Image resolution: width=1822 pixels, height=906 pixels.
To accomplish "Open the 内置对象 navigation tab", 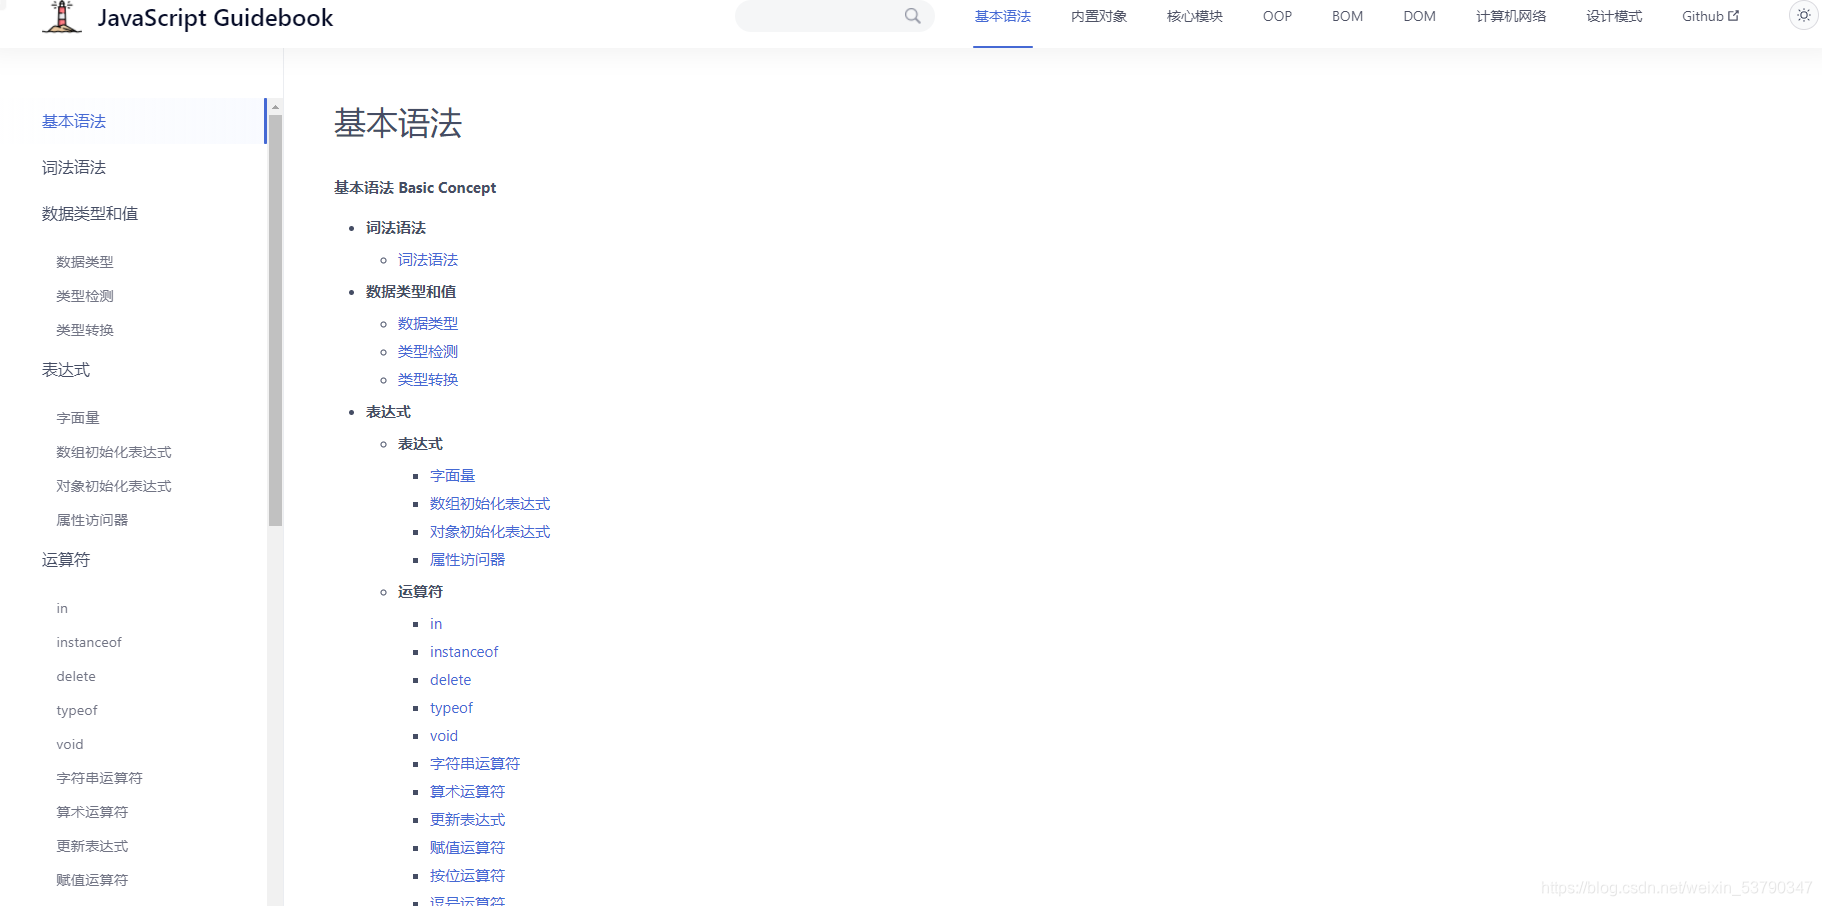I will click(1098, 16).
